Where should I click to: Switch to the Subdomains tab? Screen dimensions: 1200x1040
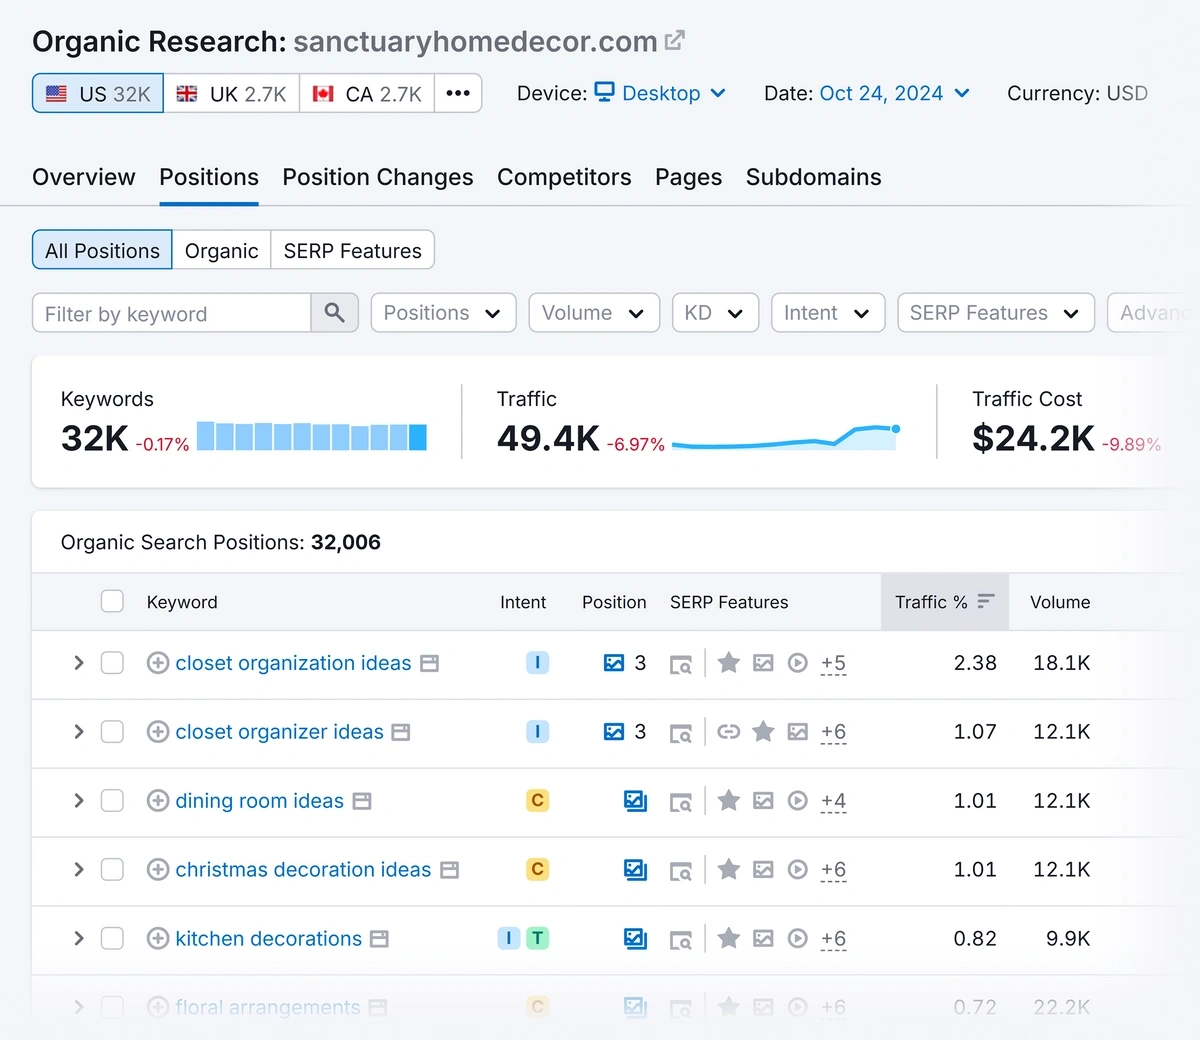click(x=814, y=177)
